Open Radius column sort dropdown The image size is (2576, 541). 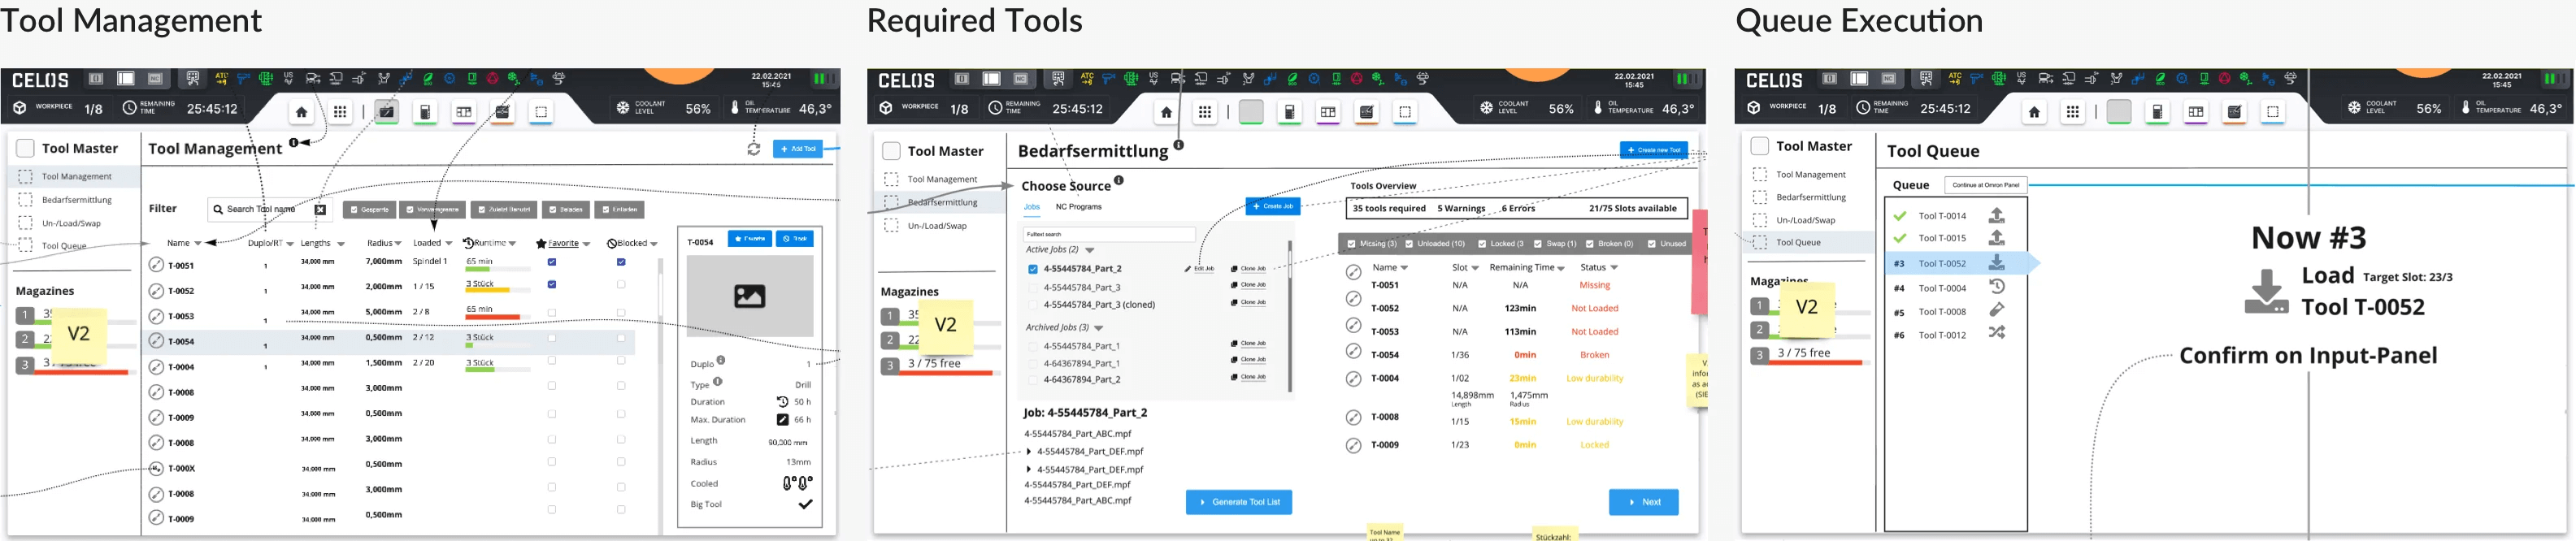(x=398, y=244)
